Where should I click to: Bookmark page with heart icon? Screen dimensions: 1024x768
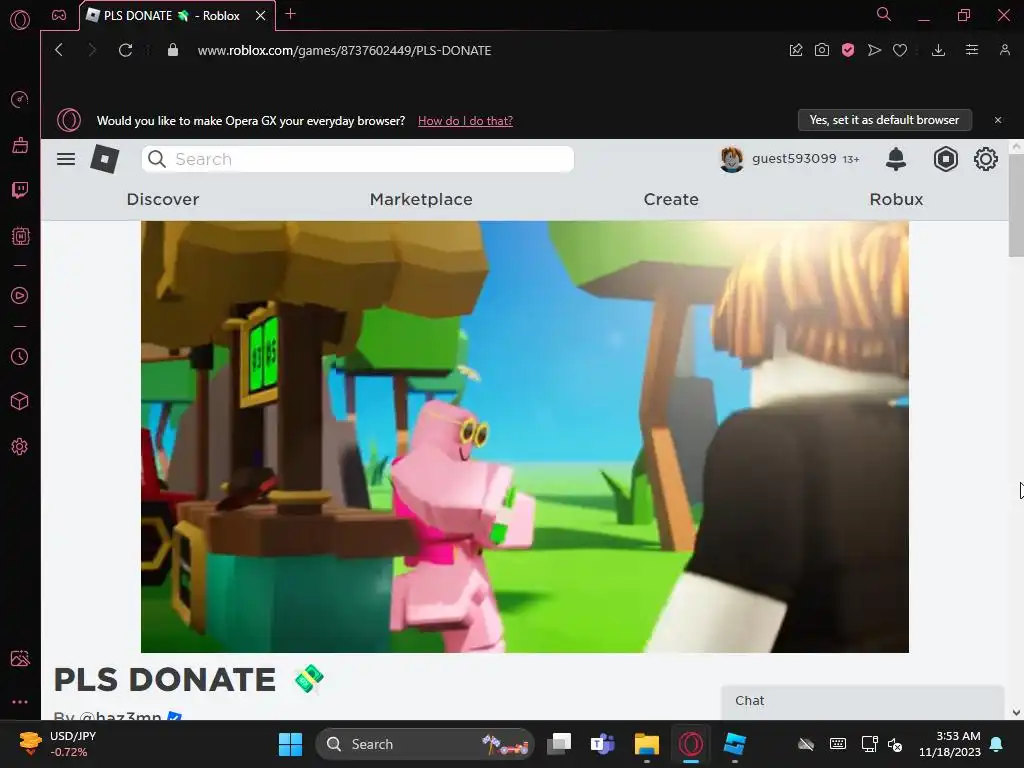tap(900, 50)
